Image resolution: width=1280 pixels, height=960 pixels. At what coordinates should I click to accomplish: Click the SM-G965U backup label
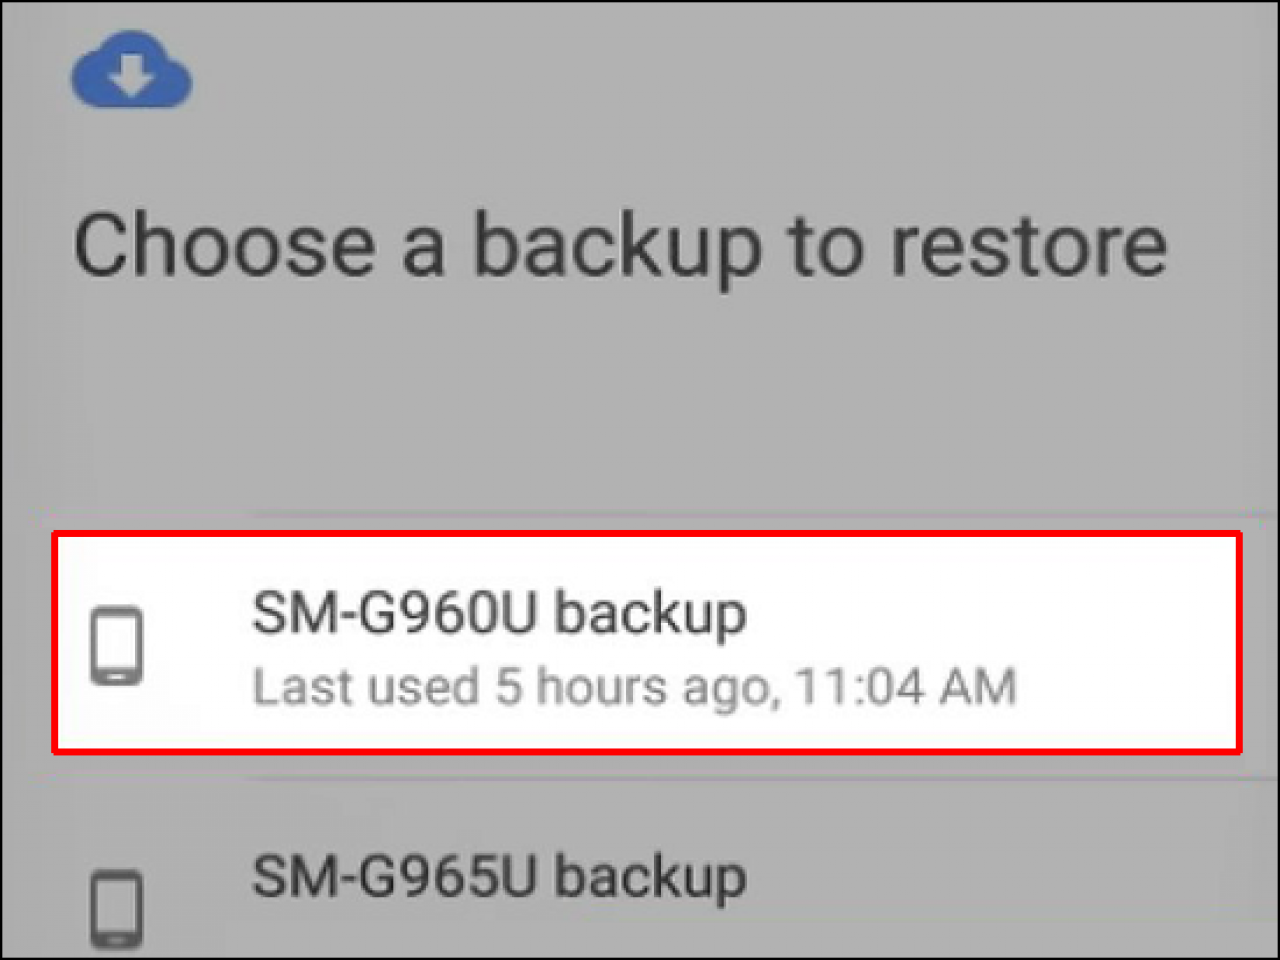pyautogui.click(x=498, y=877)
